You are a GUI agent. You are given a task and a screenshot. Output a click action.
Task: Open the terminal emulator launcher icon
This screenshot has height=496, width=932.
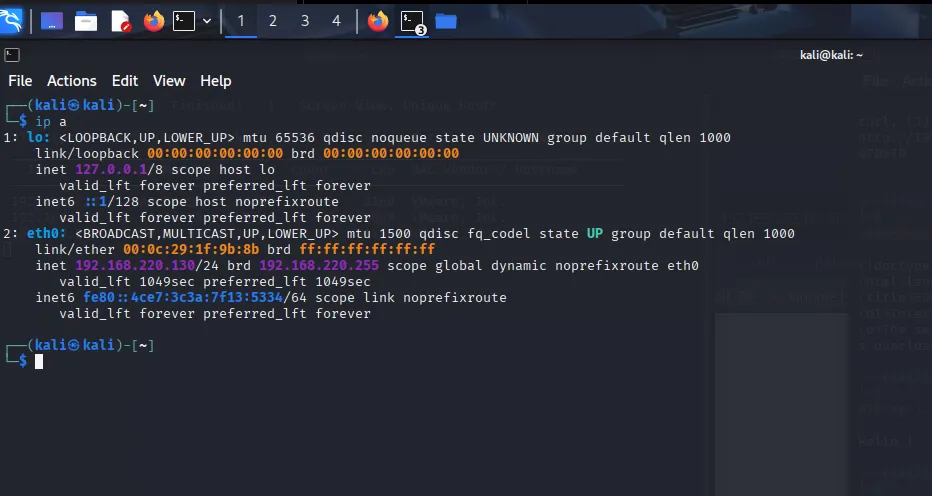coord(184,21)
